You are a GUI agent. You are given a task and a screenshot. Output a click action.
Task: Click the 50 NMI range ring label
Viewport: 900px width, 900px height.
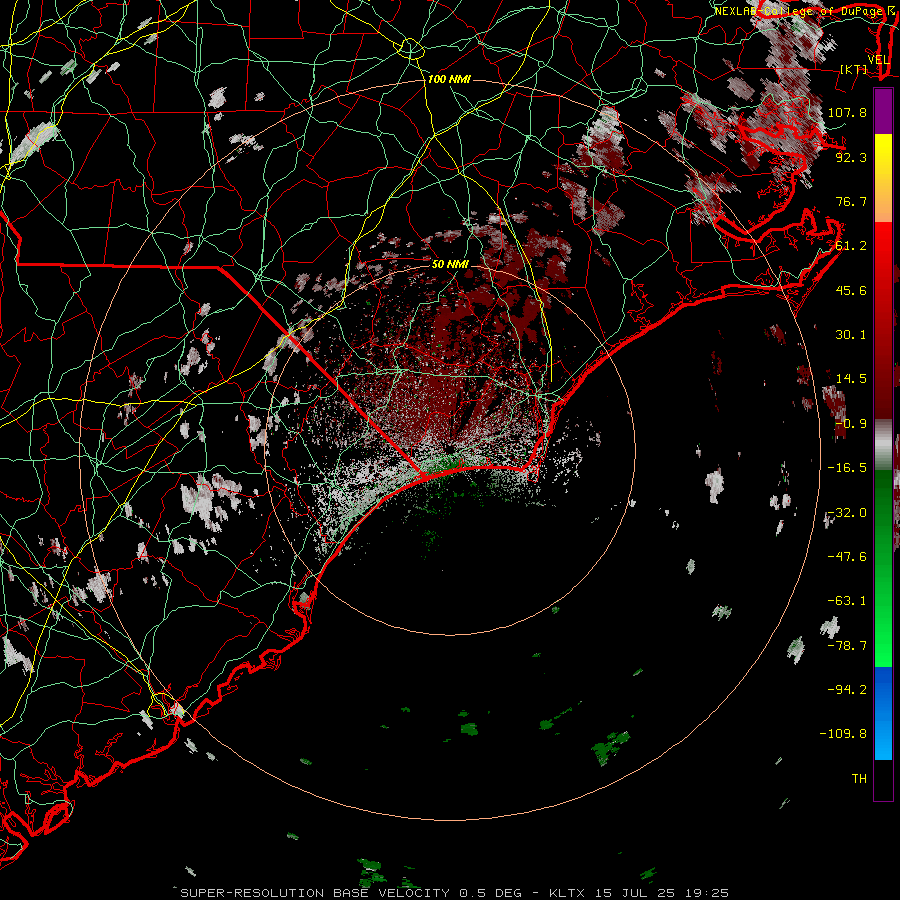click(450, 264)
